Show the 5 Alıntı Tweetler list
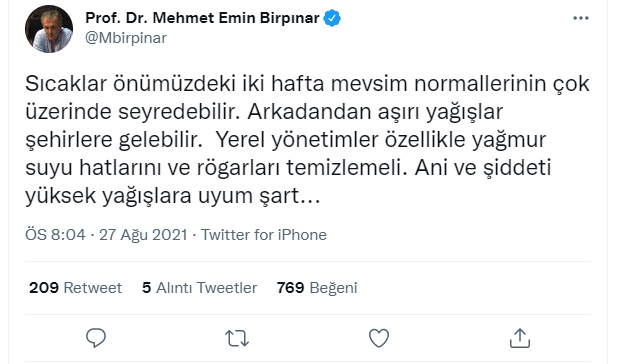 (200, 288)
